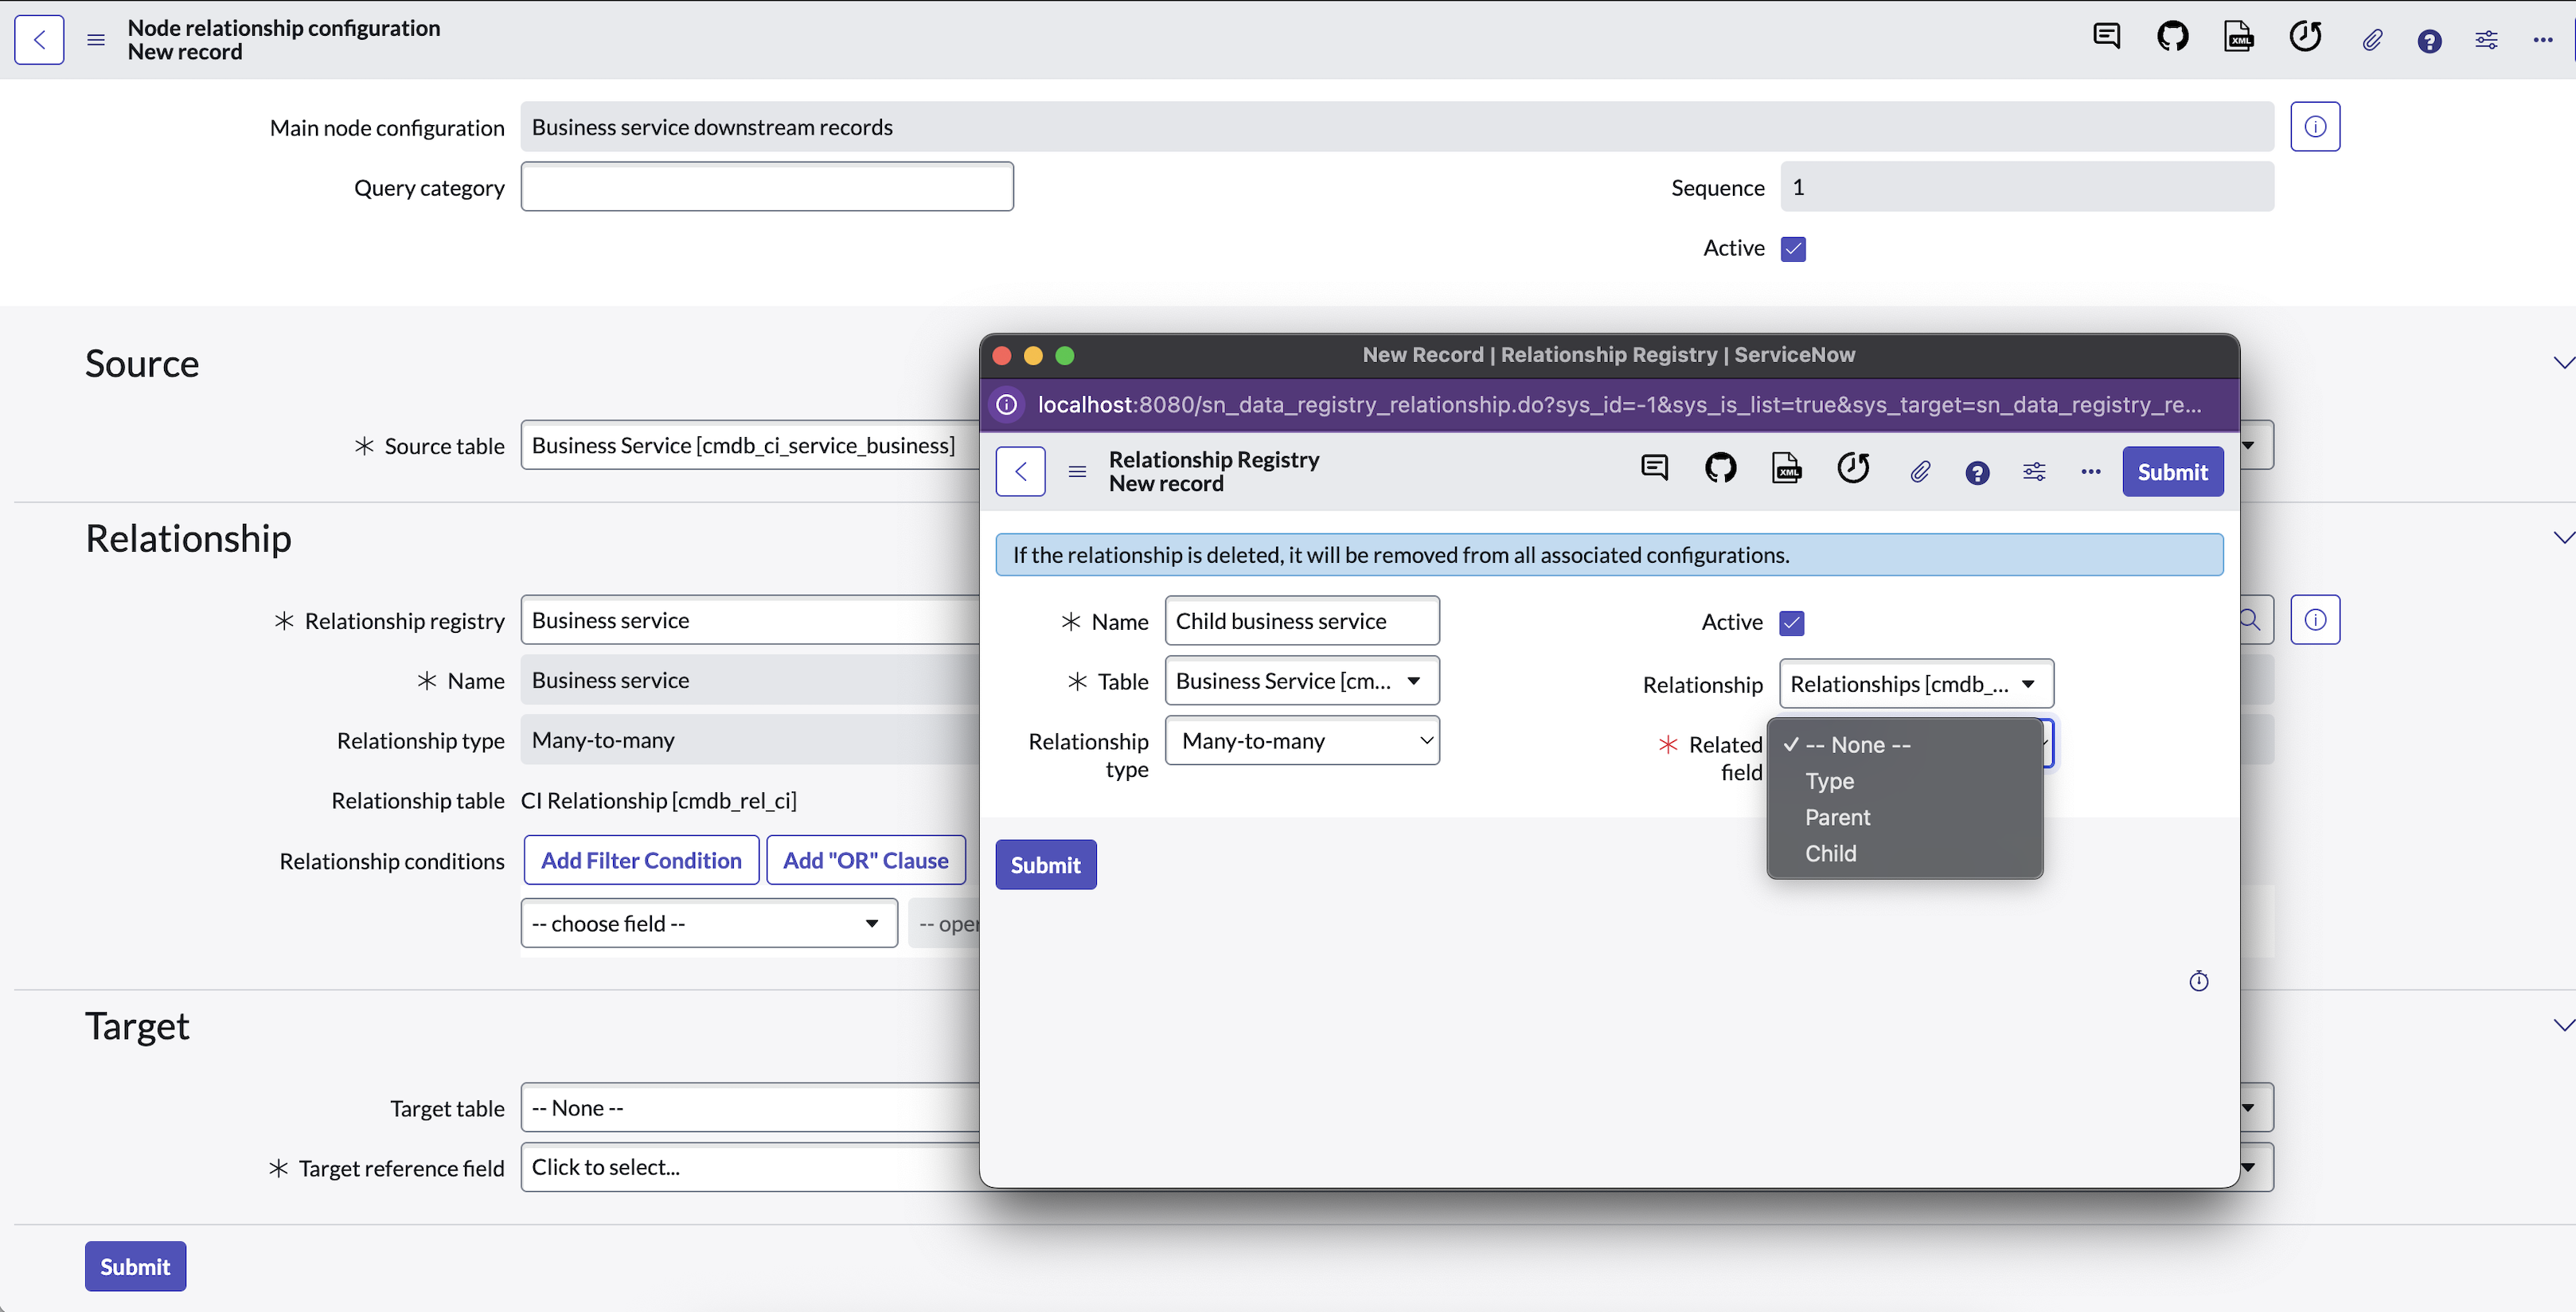This screenshot has width=2576, height=1312.
Task: Go back in Relationship Registry popup
Action: click(1020, 472)
